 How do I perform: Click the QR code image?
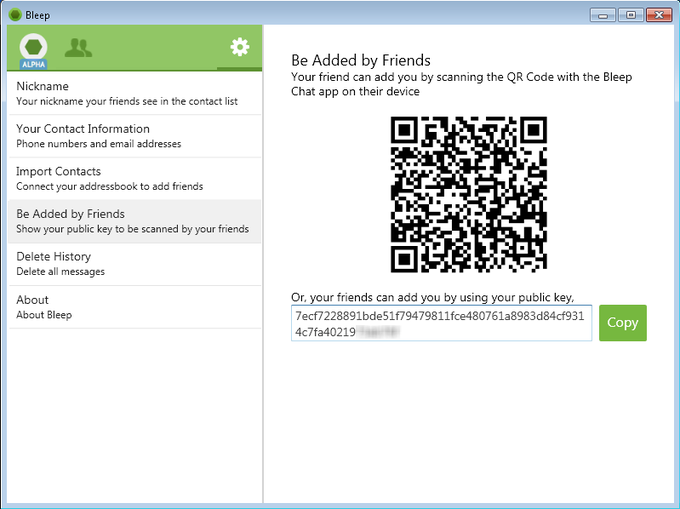click(468, 194)
